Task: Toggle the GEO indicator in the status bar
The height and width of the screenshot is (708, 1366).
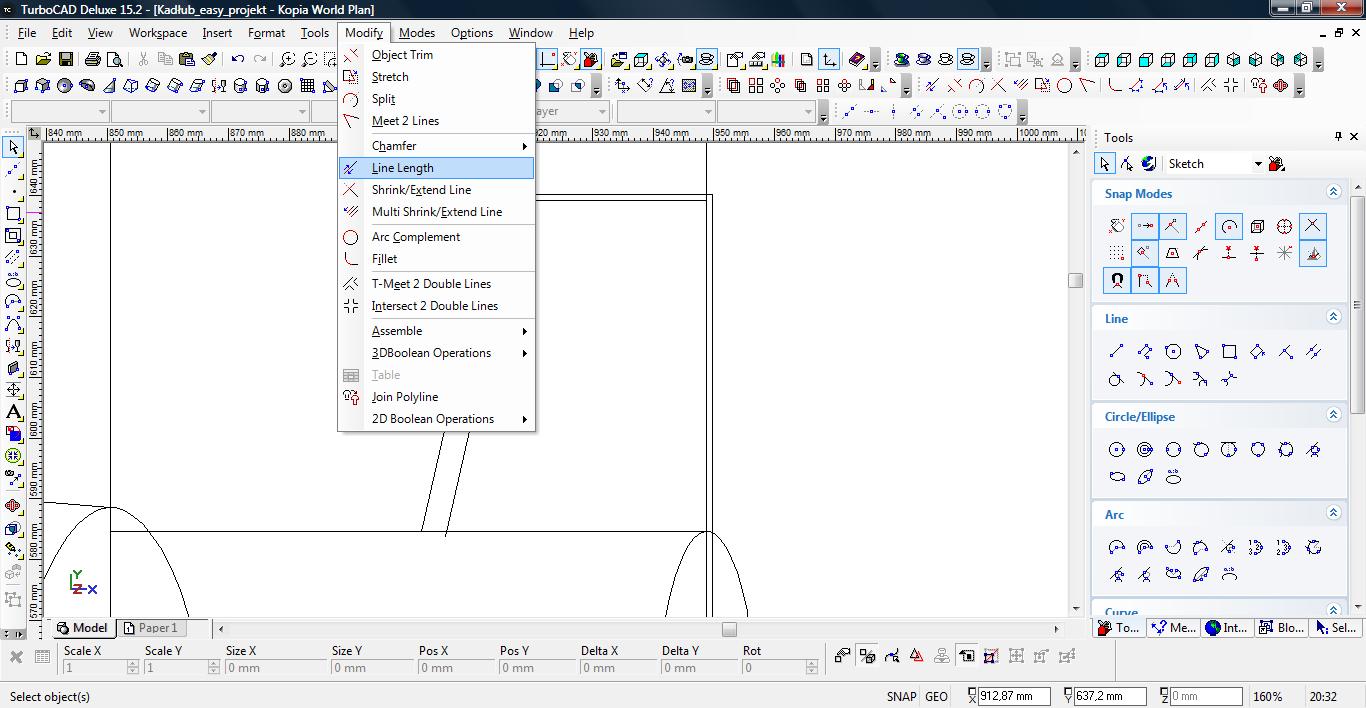Action: [936, 696]
